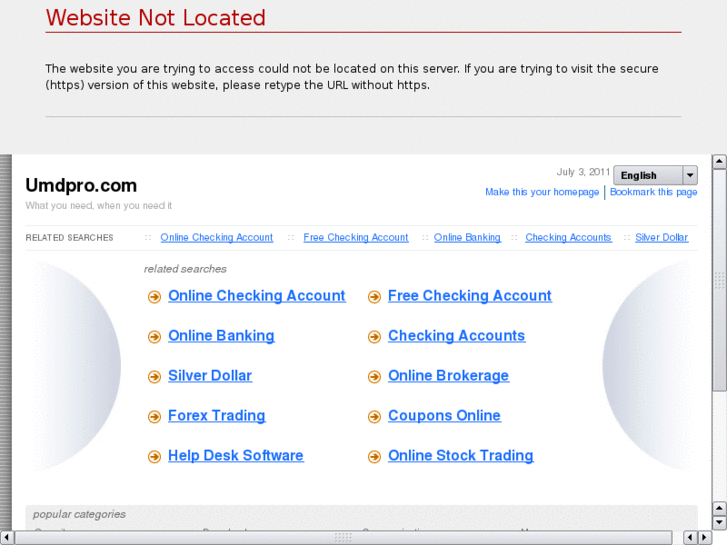Click the horizontal scrollbar thumb
Image resolution: width=727 pixels, height=545 pixels.
[x=343, y=537]
